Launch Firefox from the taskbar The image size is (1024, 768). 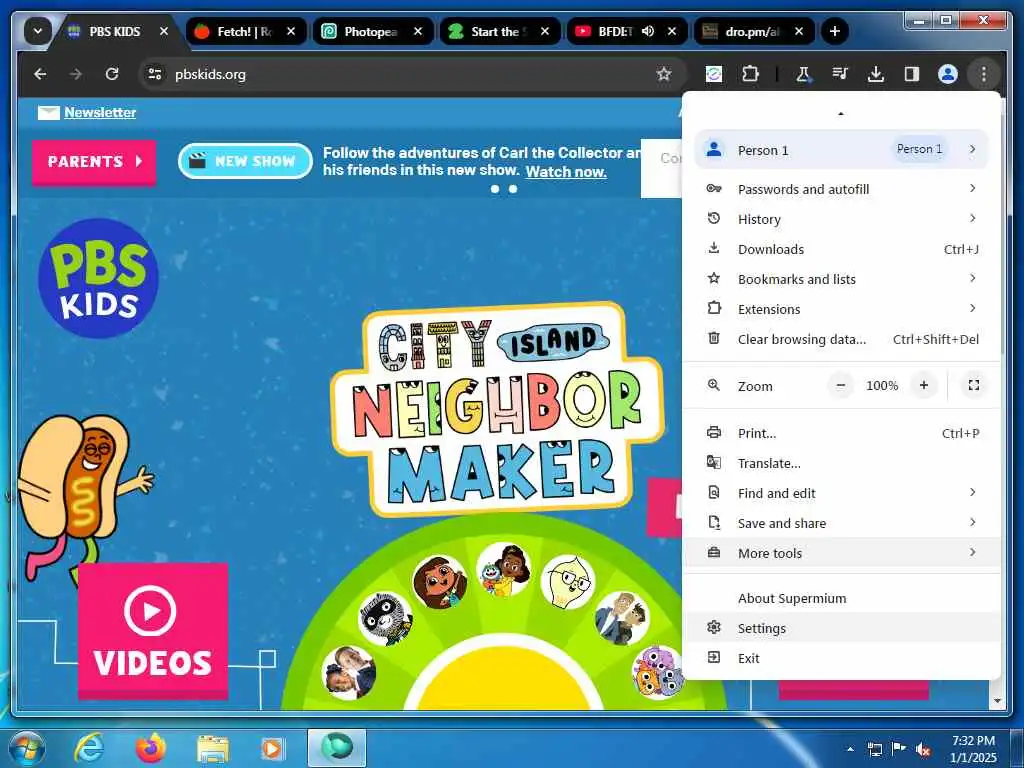click(151, 748)
